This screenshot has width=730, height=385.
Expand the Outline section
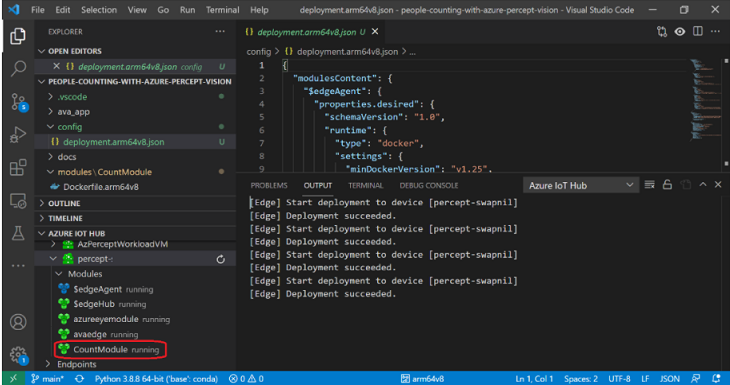pos(42,203)
